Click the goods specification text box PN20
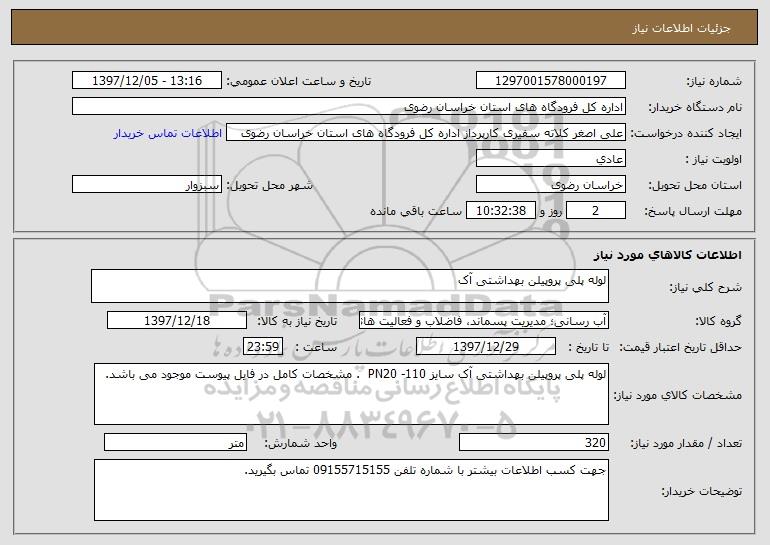This screenshot has width=770, height=545. (351, 394)
